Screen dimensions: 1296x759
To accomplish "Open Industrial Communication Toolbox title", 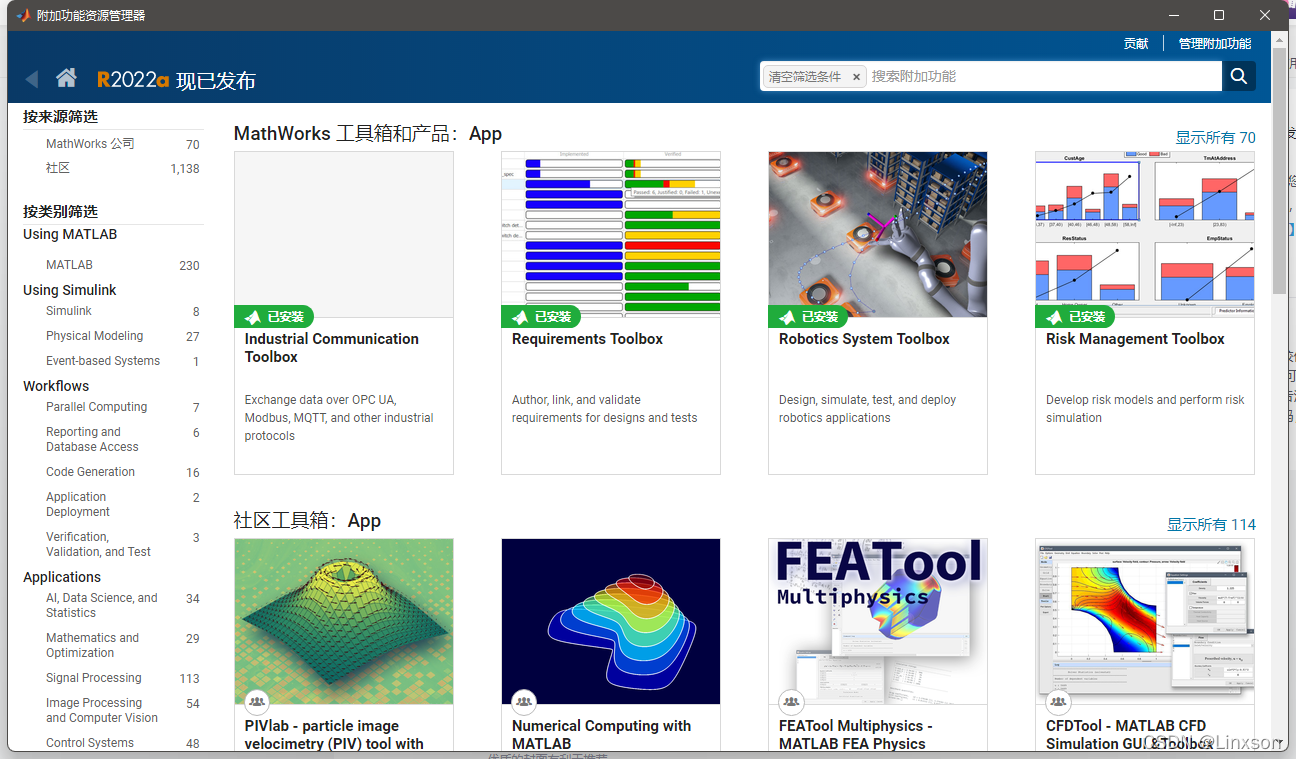I will pos(331,348).
